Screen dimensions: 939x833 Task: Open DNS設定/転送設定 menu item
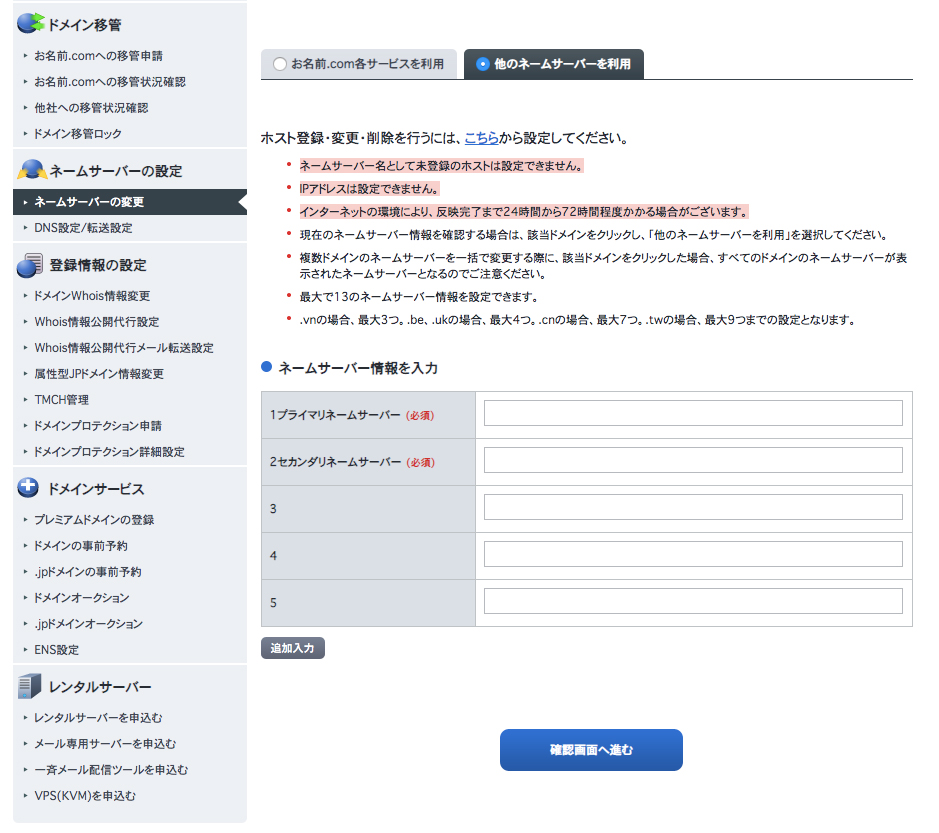[x=83, y=228]
